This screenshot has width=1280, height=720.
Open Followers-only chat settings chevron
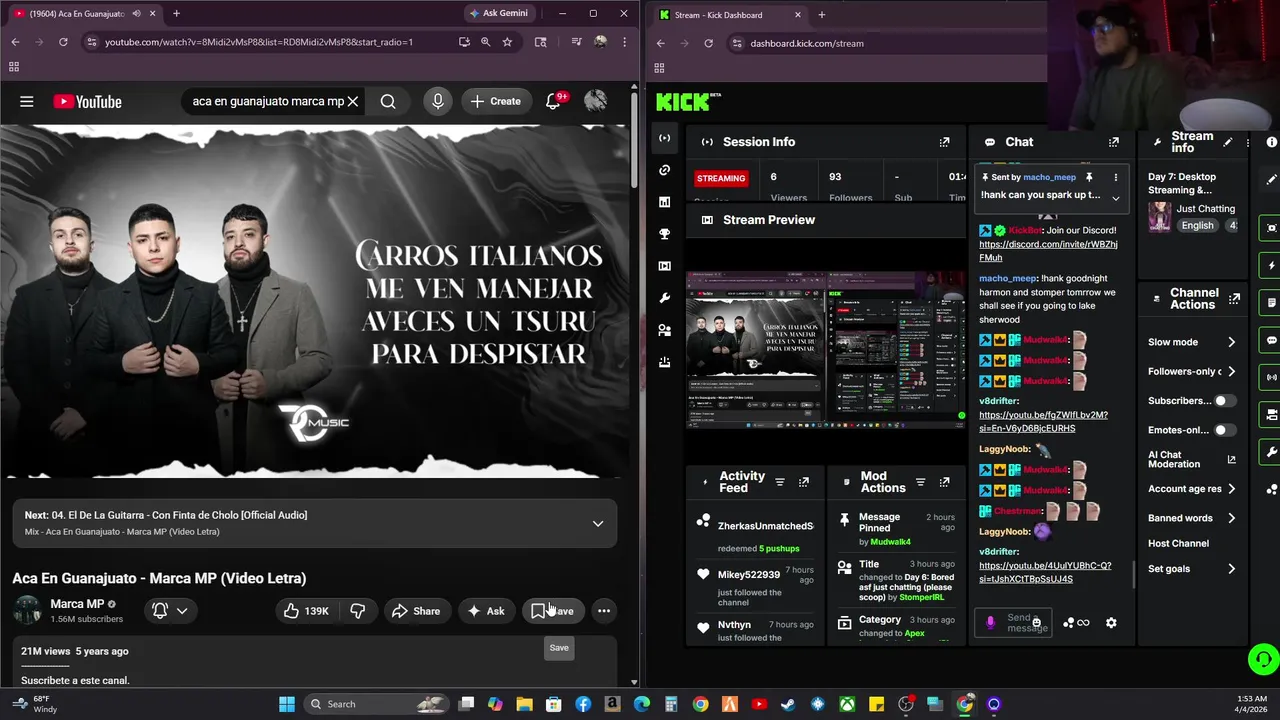(x=1231, y=371)
